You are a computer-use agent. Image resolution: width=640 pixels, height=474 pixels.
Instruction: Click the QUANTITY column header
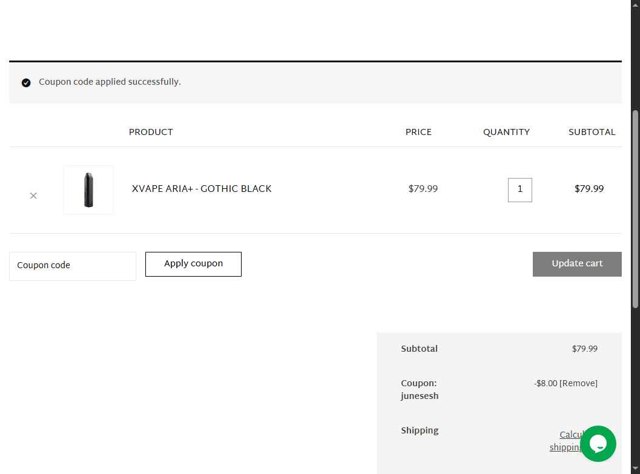tap(506, 132)
